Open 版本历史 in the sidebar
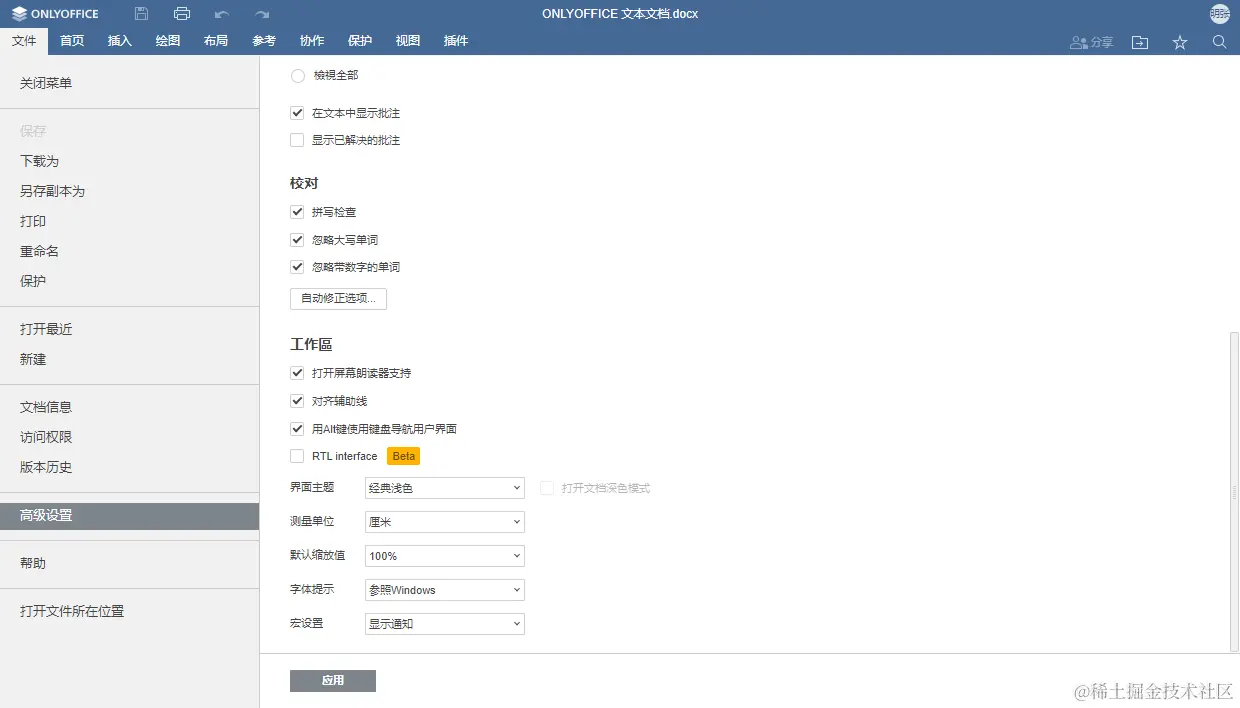The height and width of the screenshot is (708, 1240). click(130, 467)
